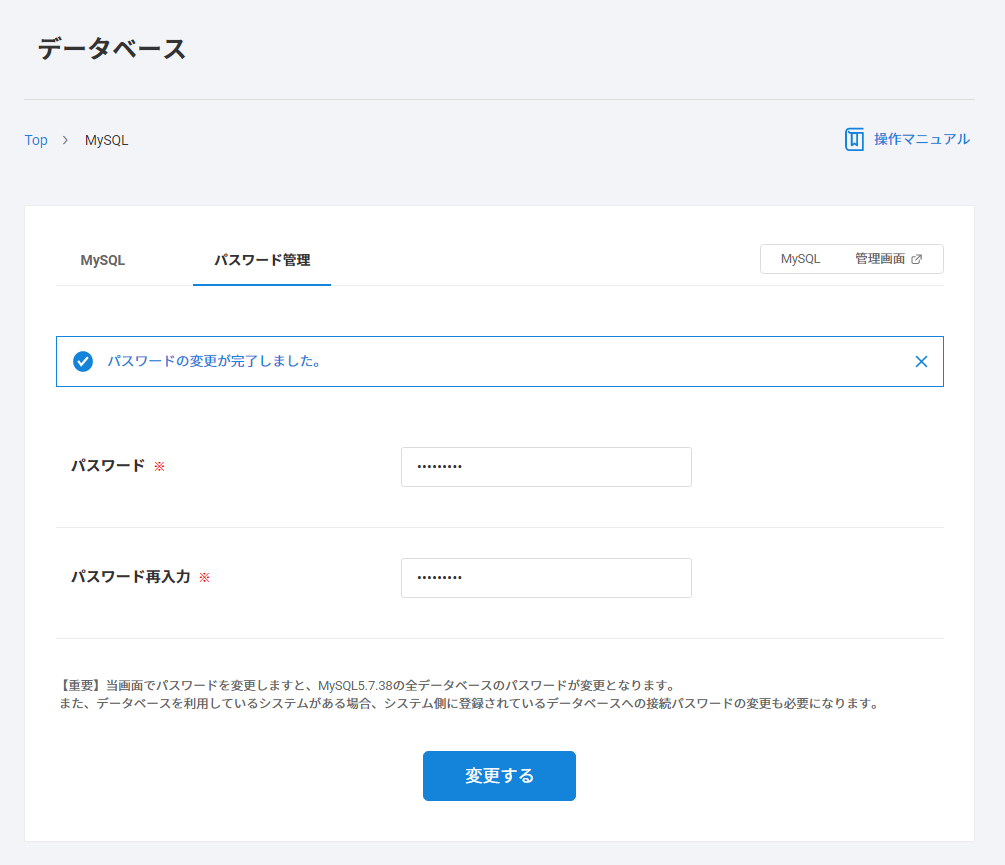Click MySQL in the breadcrumb trail
1005x865 pixels.
(106, 140)
